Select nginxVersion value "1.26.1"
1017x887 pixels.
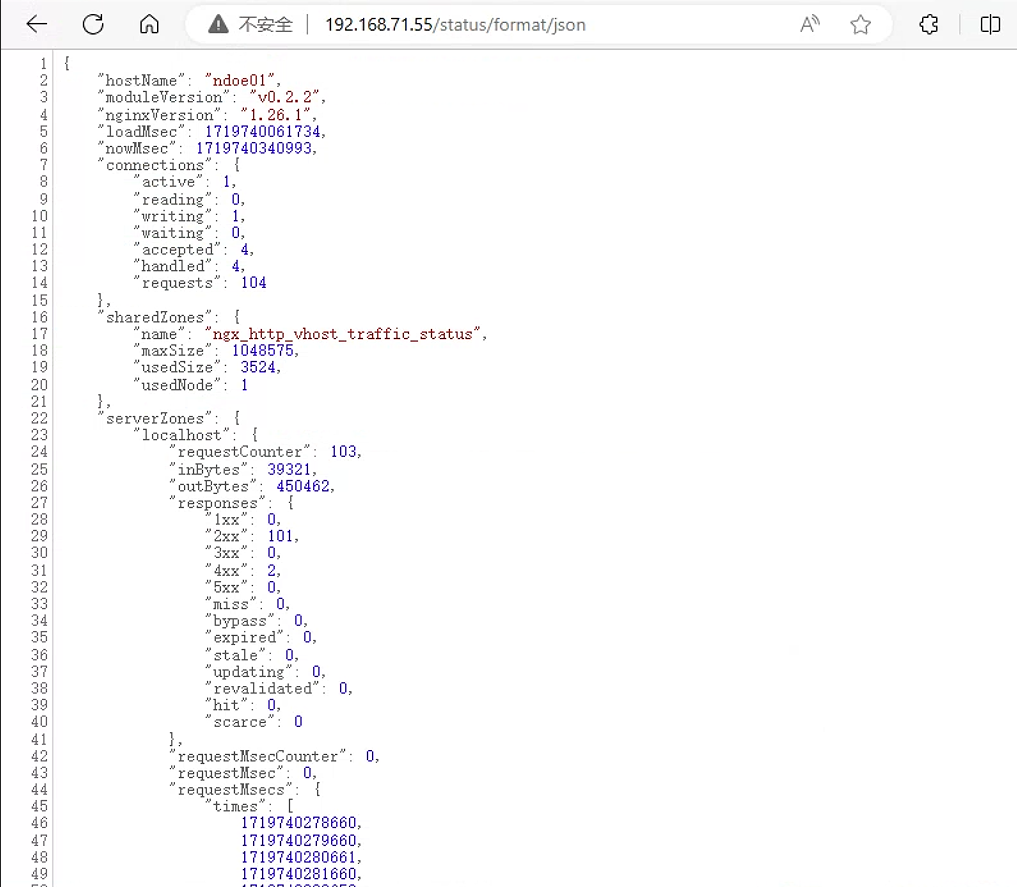276,115
